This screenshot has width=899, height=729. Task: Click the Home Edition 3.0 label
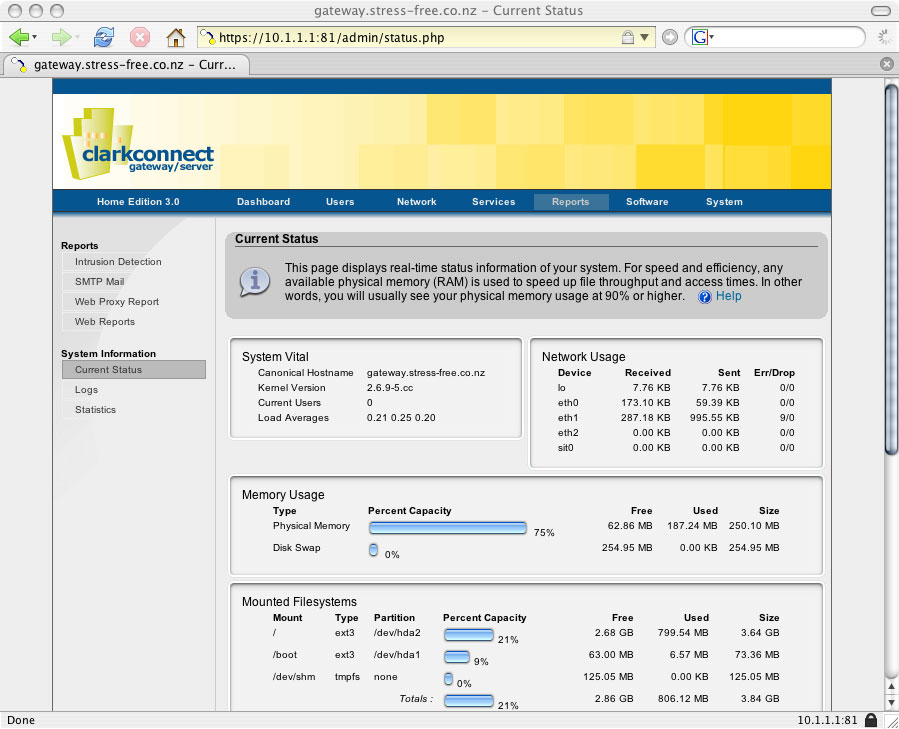tap(138, 202)
